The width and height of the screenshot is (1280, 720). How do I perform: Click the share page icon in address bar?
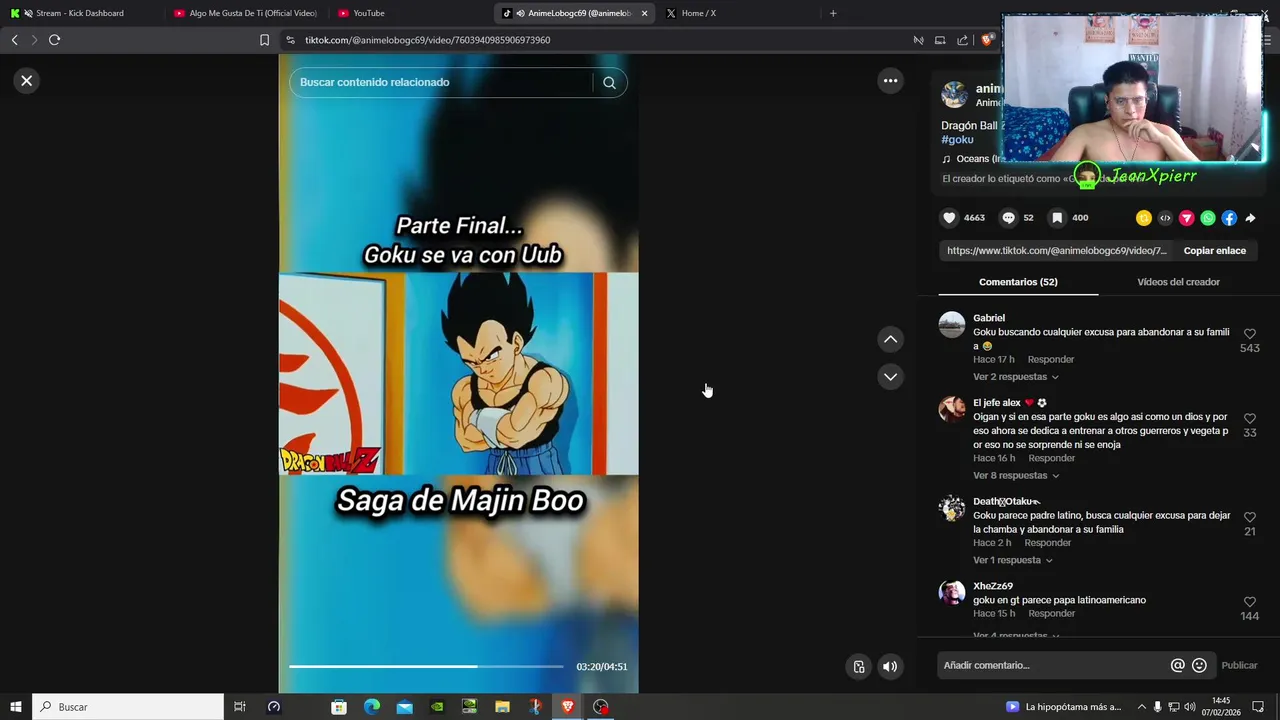coord(962,40)
